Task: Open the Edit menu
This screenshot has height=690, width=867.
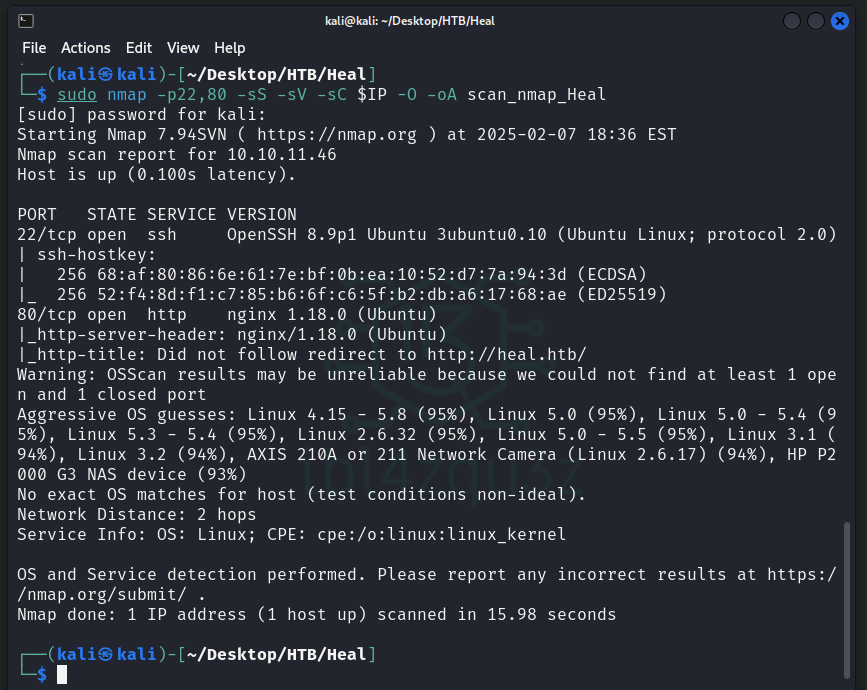Action: 139,48
